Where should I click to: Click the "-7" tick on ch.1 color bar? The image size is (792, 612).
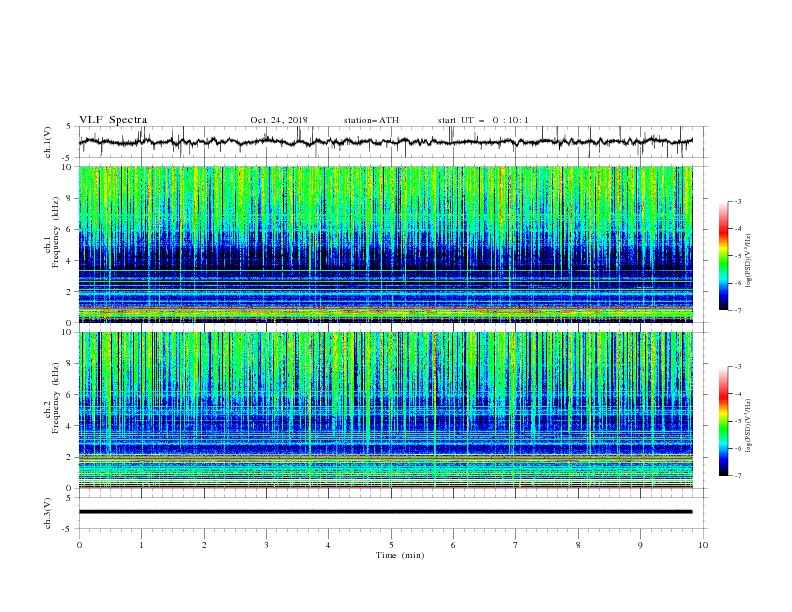(737, 310)
